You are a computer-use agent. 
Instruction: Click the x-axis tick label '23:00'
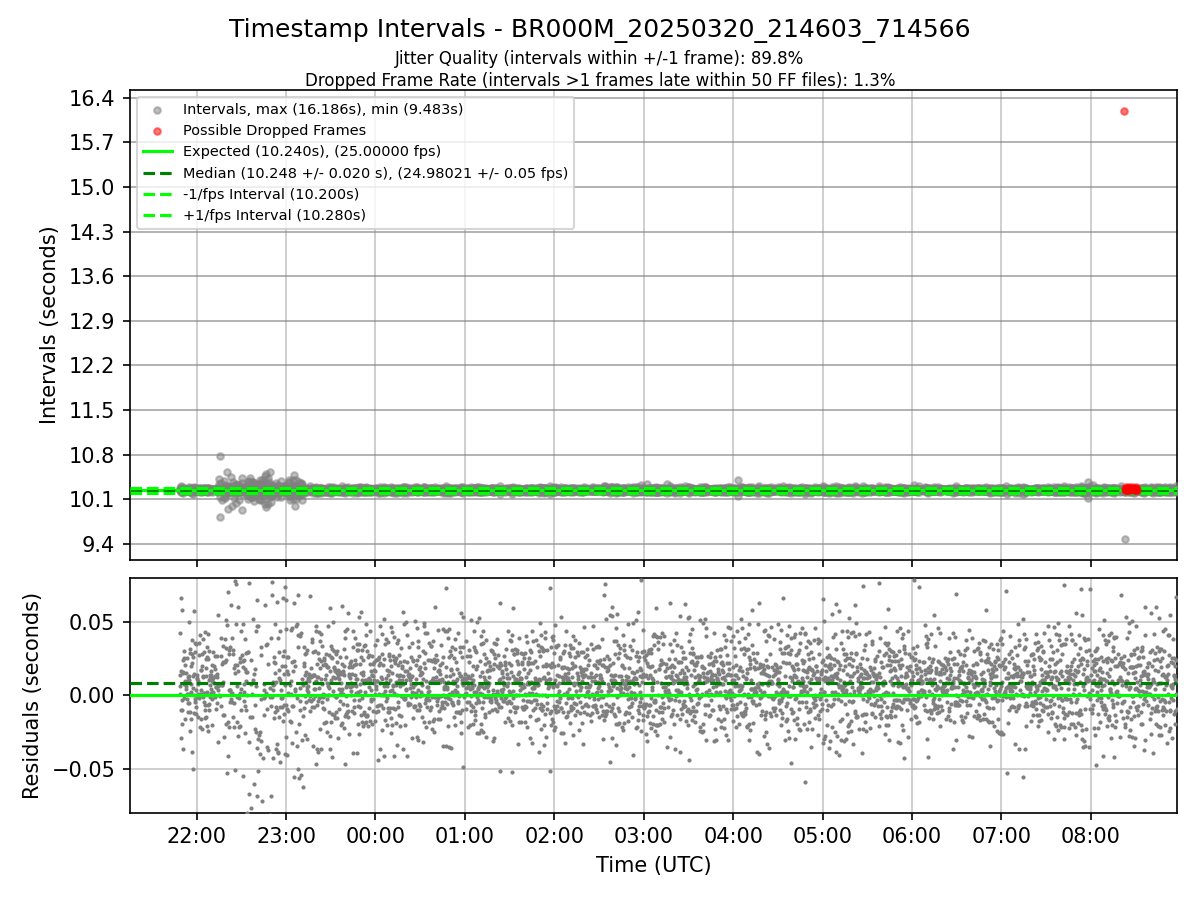click(286, 834)
